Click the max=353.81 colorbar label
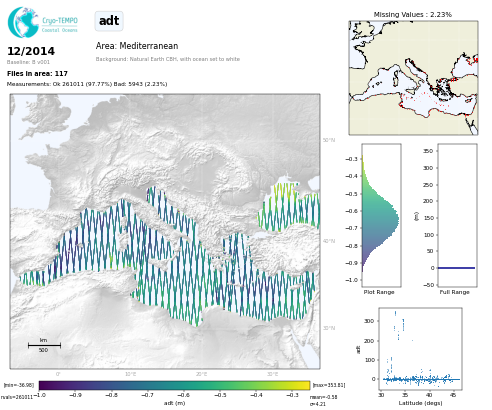492x410 pixels. pos(329,385)
